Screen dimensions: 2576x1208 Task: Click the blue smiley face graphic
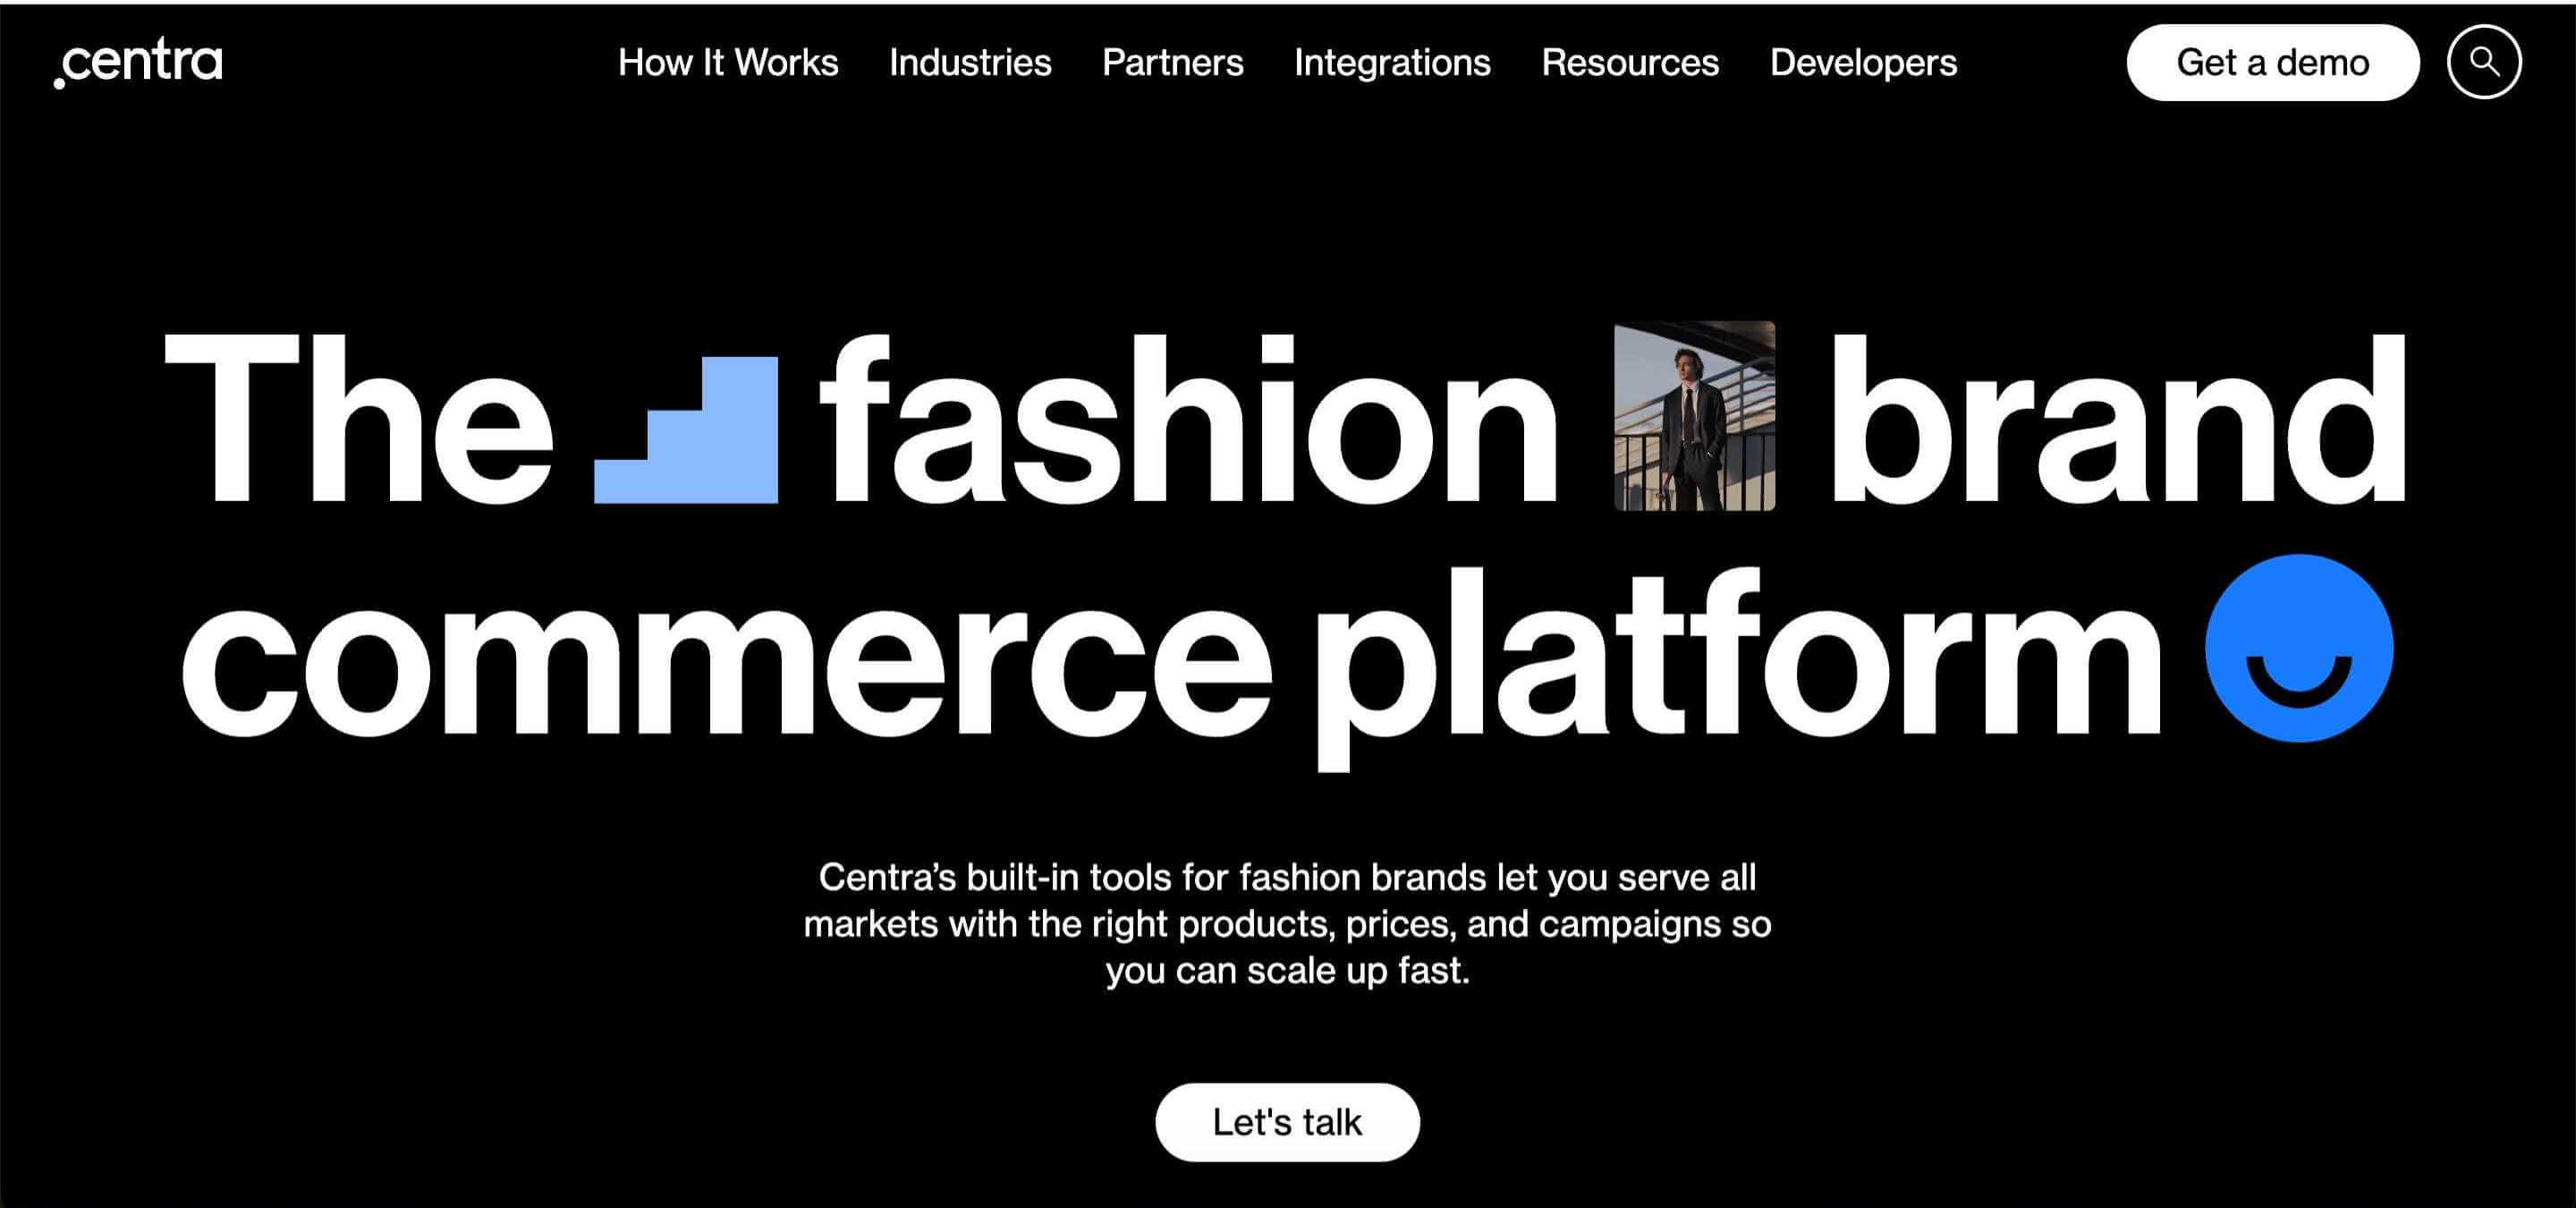2299,648
